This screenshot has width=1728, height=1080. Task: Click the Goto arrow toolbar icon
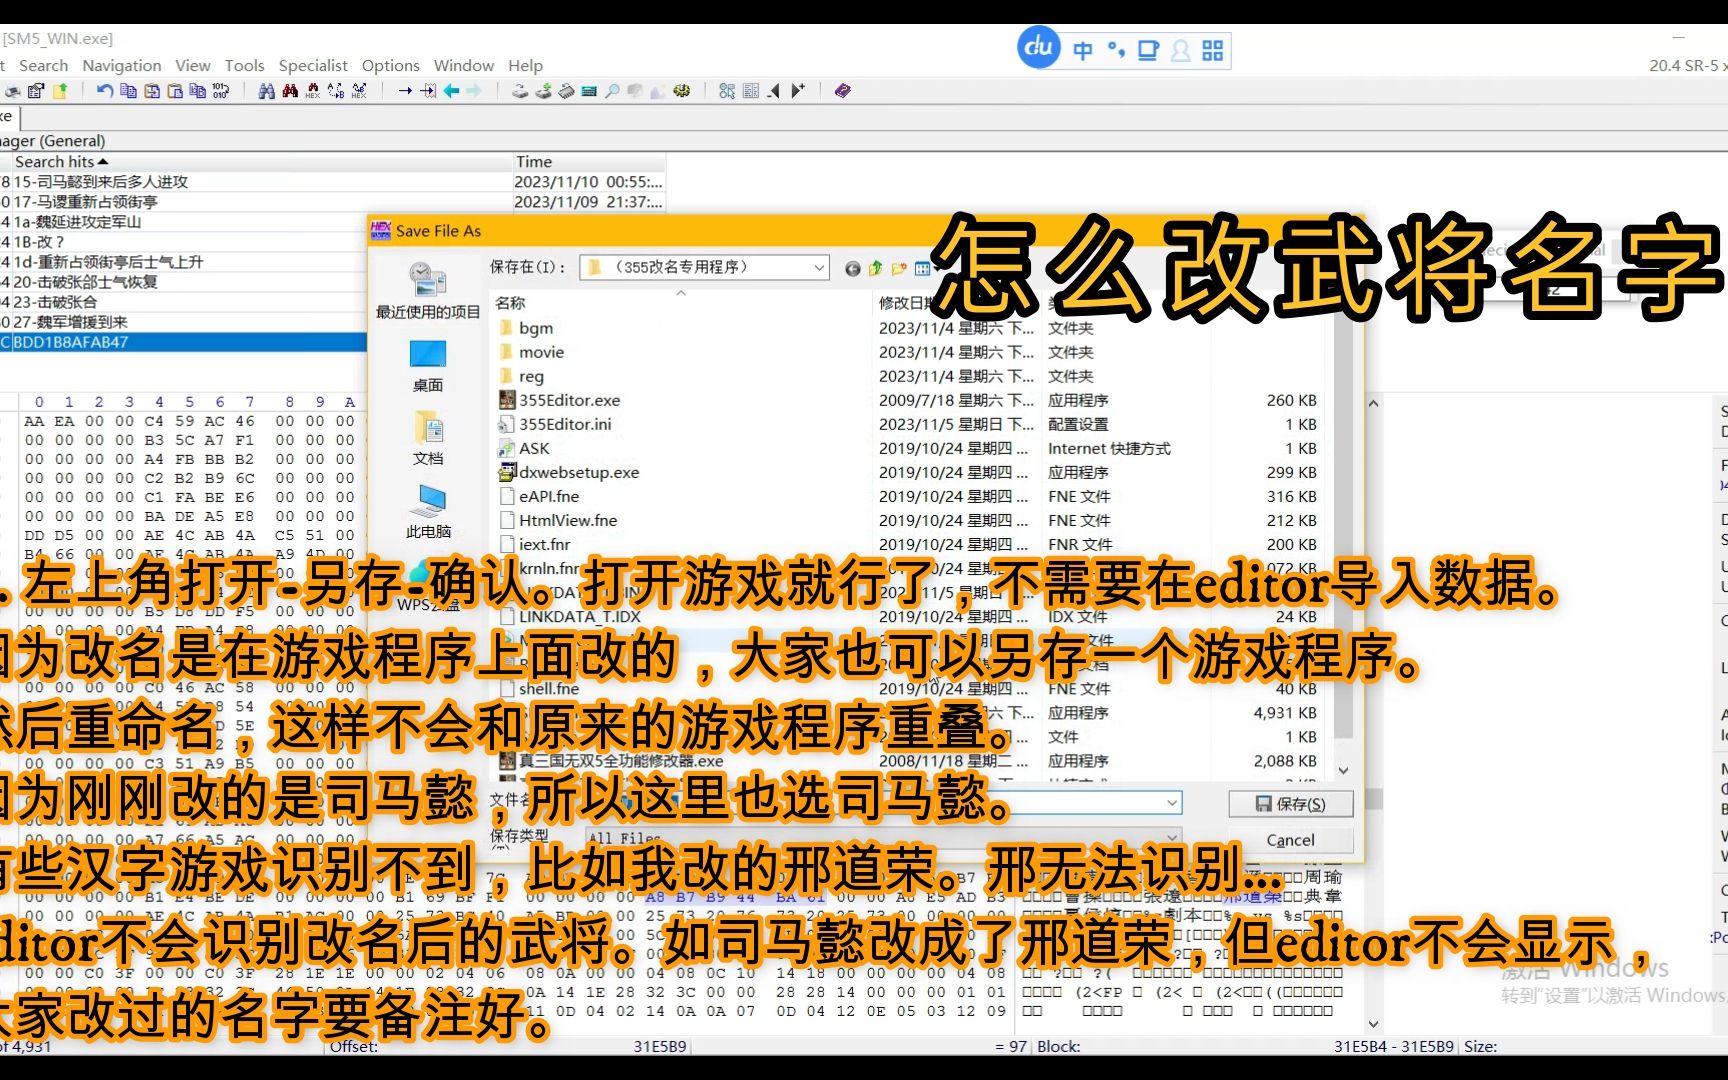point(406,91)
